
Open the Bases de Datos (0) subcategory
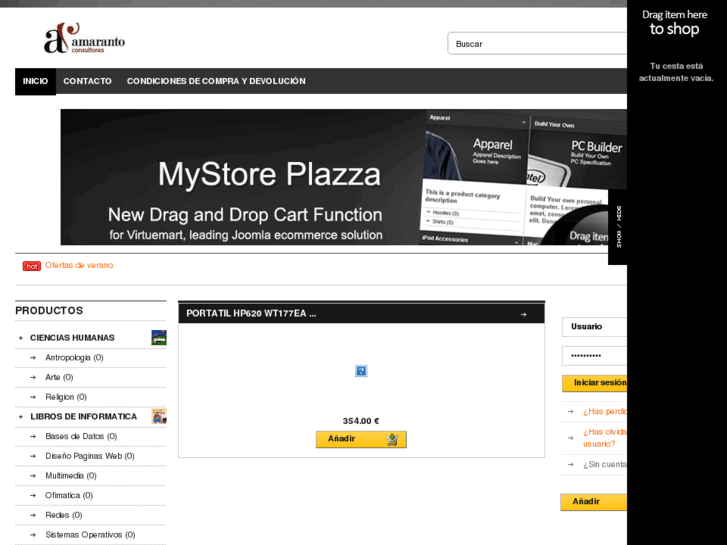[x=81, y=436]
